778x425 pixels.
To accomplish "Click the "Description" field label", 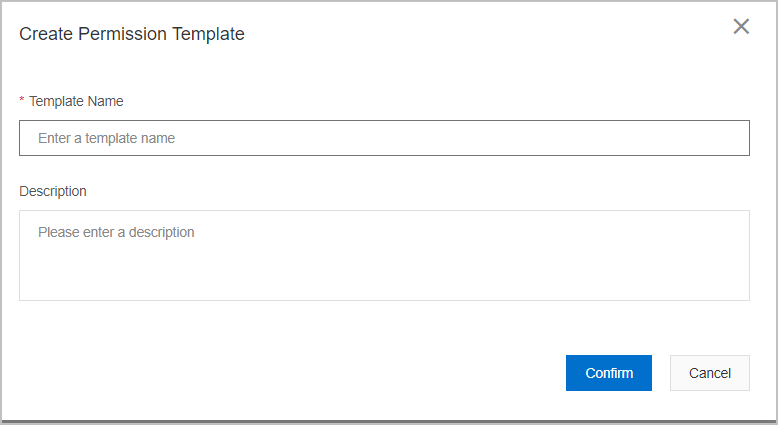I will (x=53, y=191).
